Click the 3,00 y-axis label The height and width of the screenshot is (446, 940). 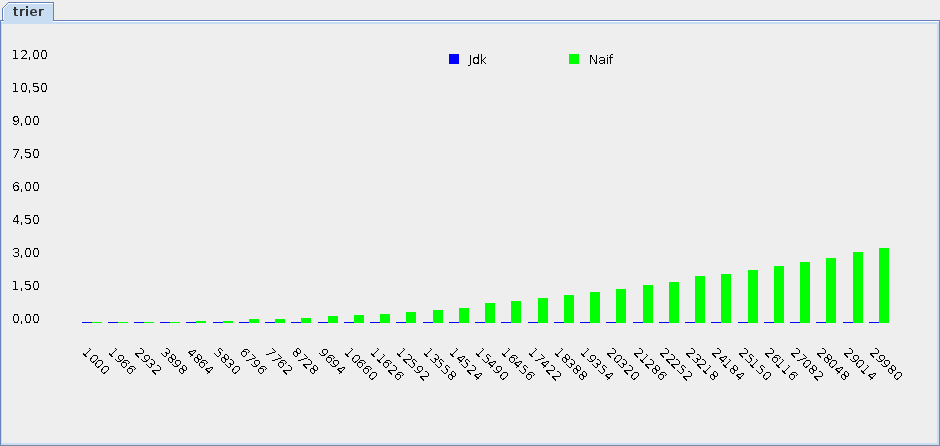pyautogui.click(x=26, y=252)
